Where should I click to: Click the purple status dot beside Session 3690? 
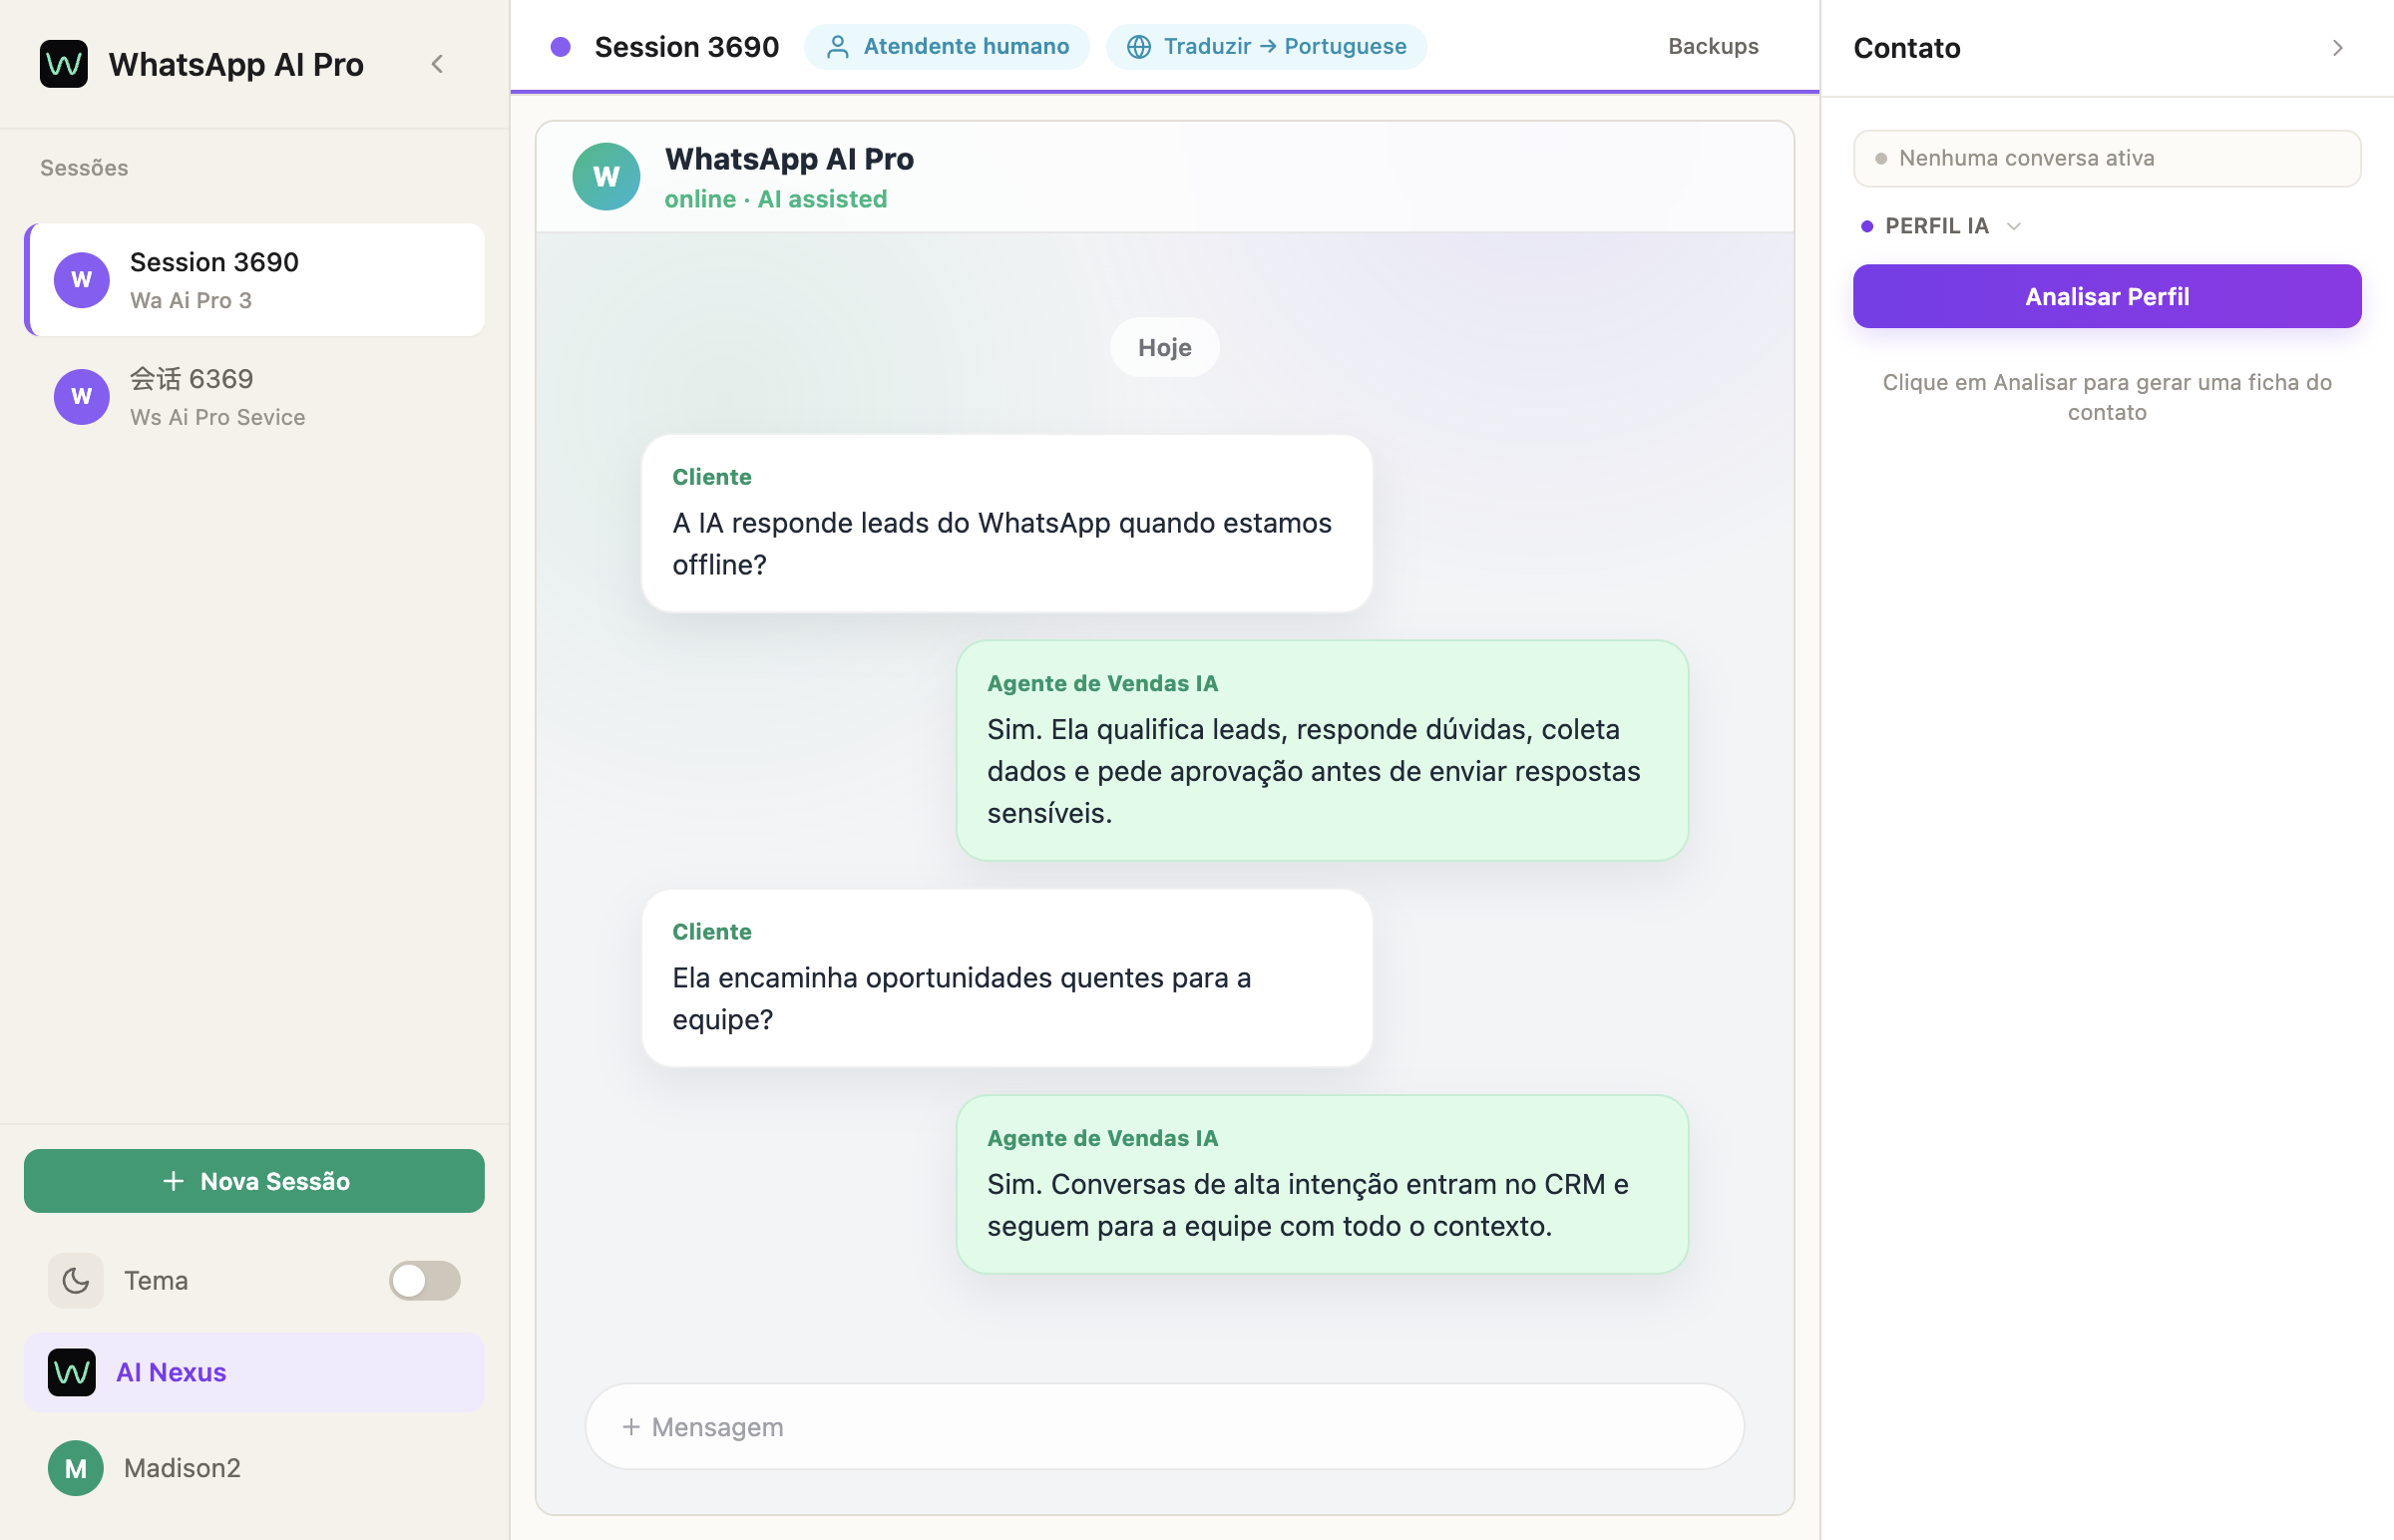pyautogui.click(x=561, y=47)
